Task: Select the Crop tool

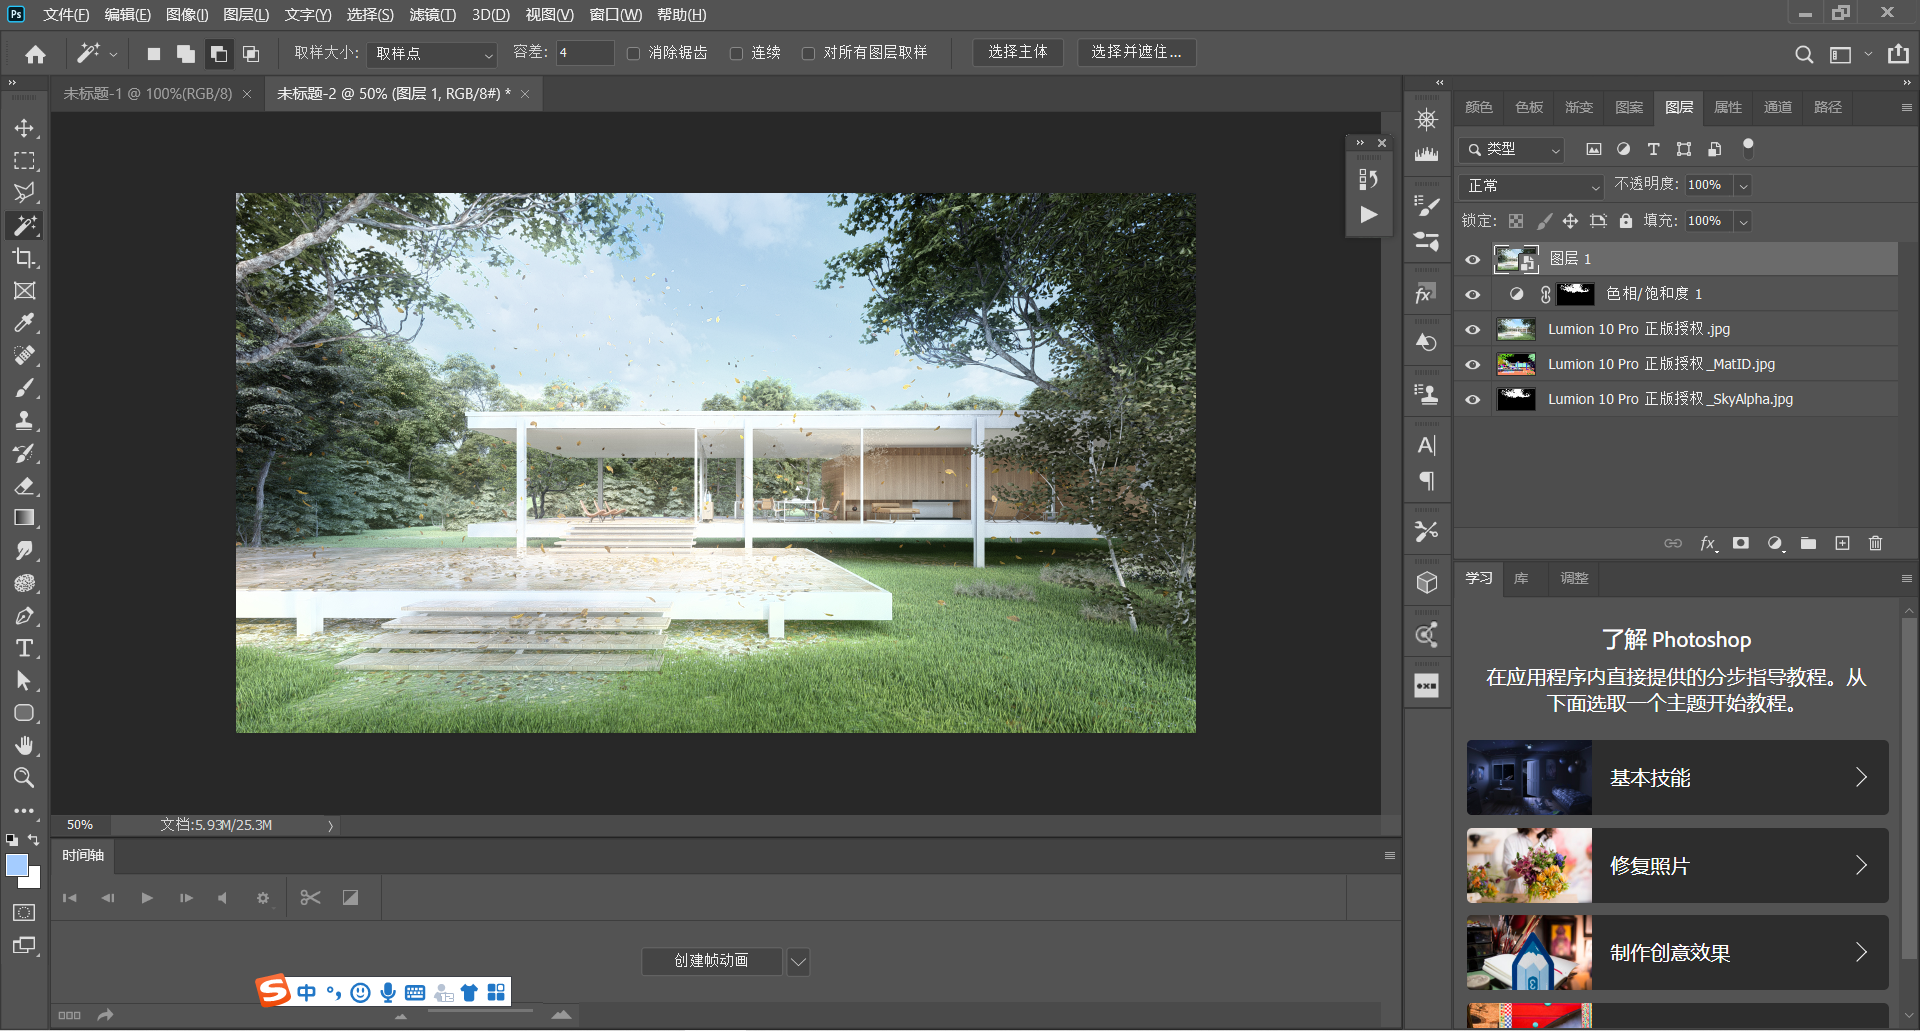Action: tap(24, 259)
